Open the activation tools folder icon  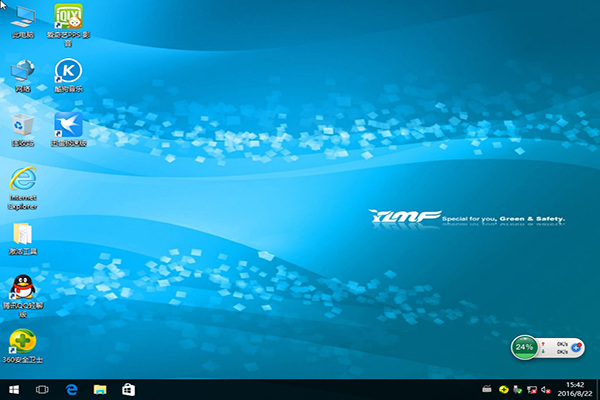click(x=23, y=238)
